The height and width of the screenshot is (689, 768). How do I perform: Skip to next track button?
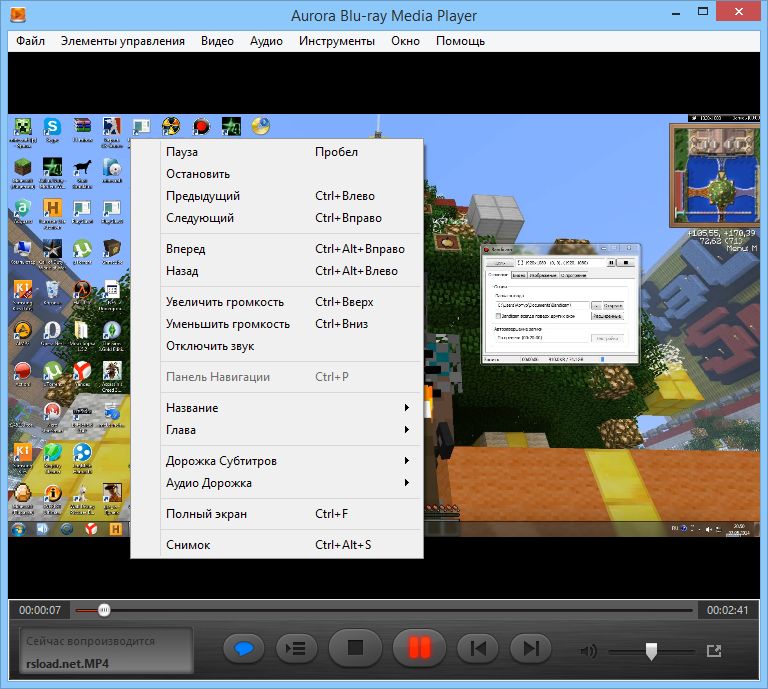(x=530, y=649)
